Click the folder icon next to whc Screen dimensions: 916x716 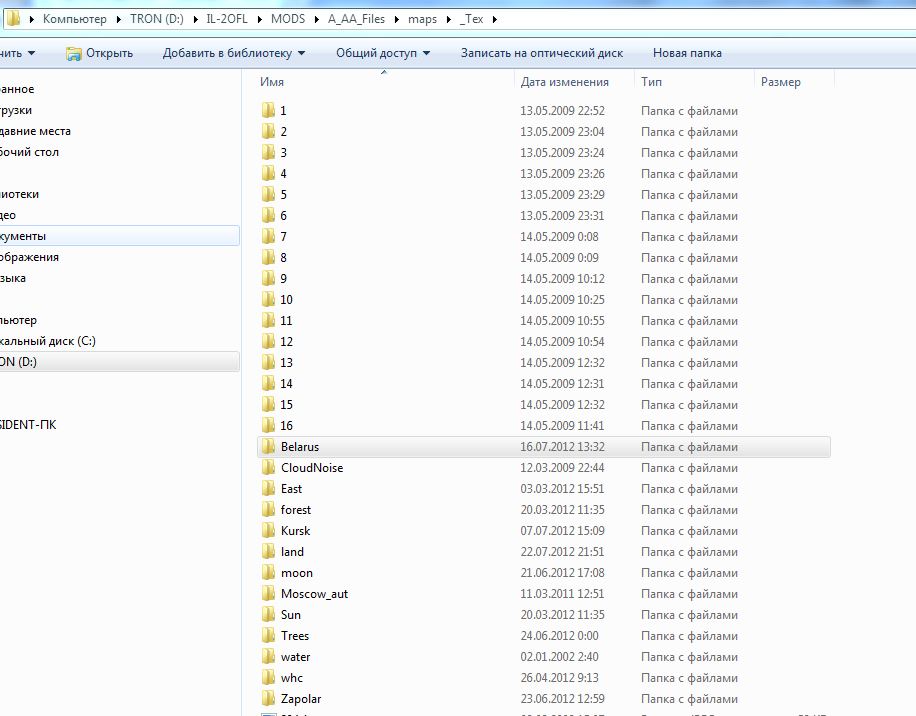click(x=268, y=678)
